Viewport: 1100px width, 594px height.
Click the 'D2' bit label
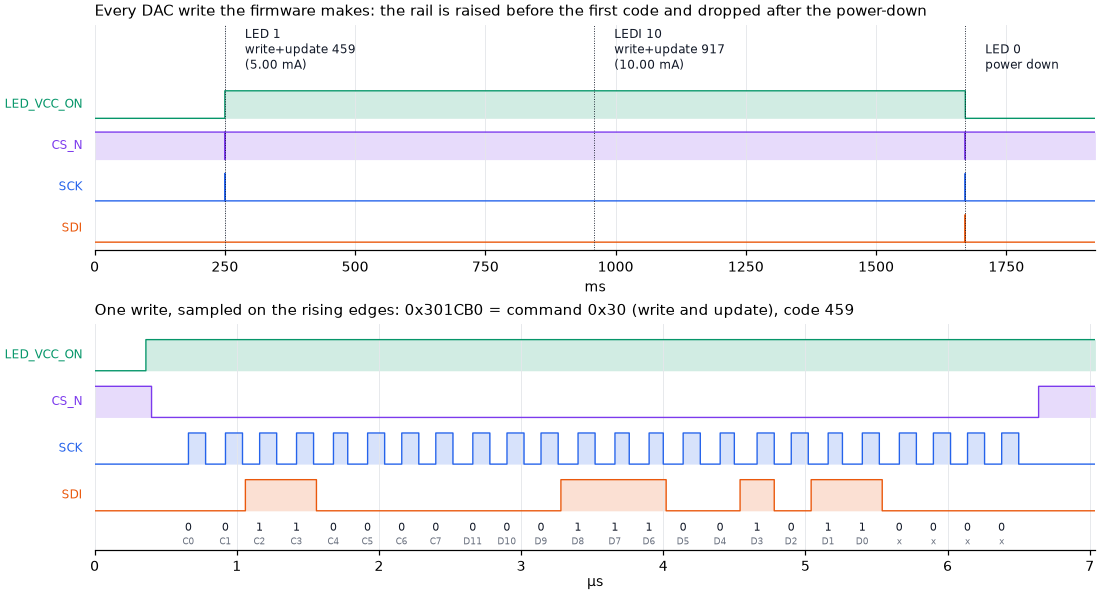pyautogui.click(x=791, y=541)
